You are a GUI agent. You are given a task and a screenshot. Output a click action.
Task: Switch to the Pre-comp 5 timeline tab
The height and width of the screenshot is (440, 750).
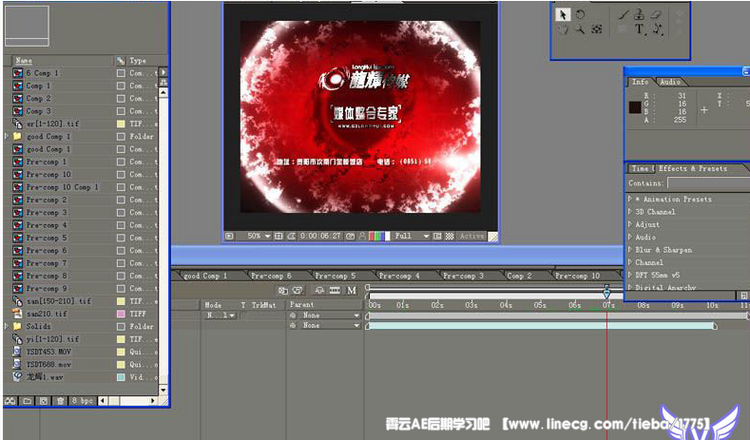pos(335,276)
